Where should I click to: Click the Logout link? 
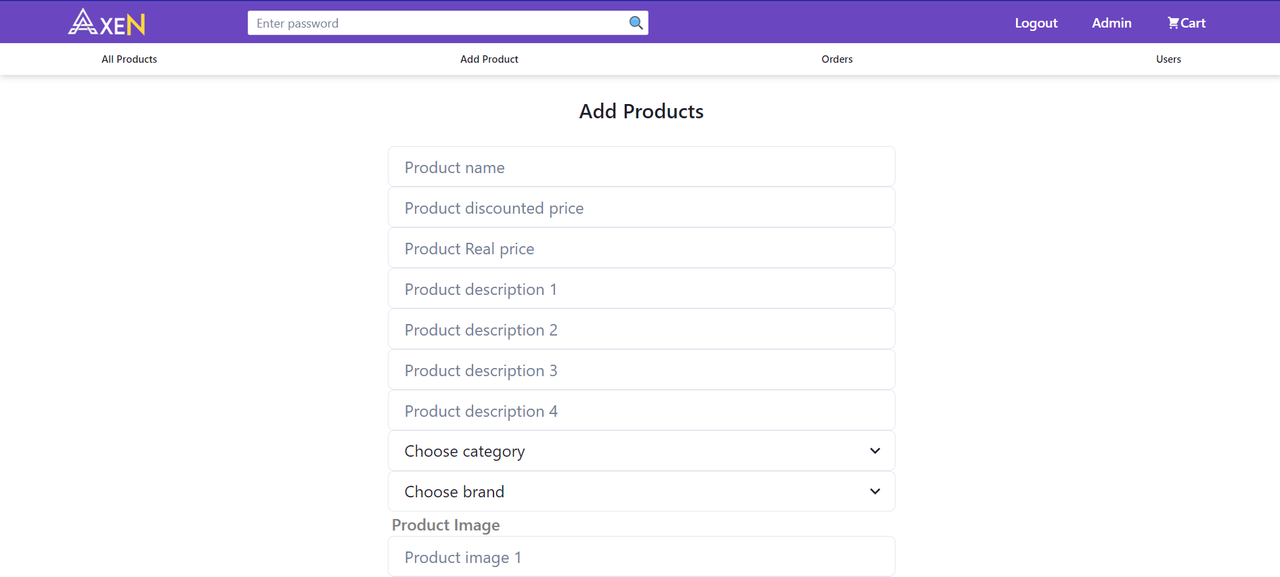click(1036, 23)
